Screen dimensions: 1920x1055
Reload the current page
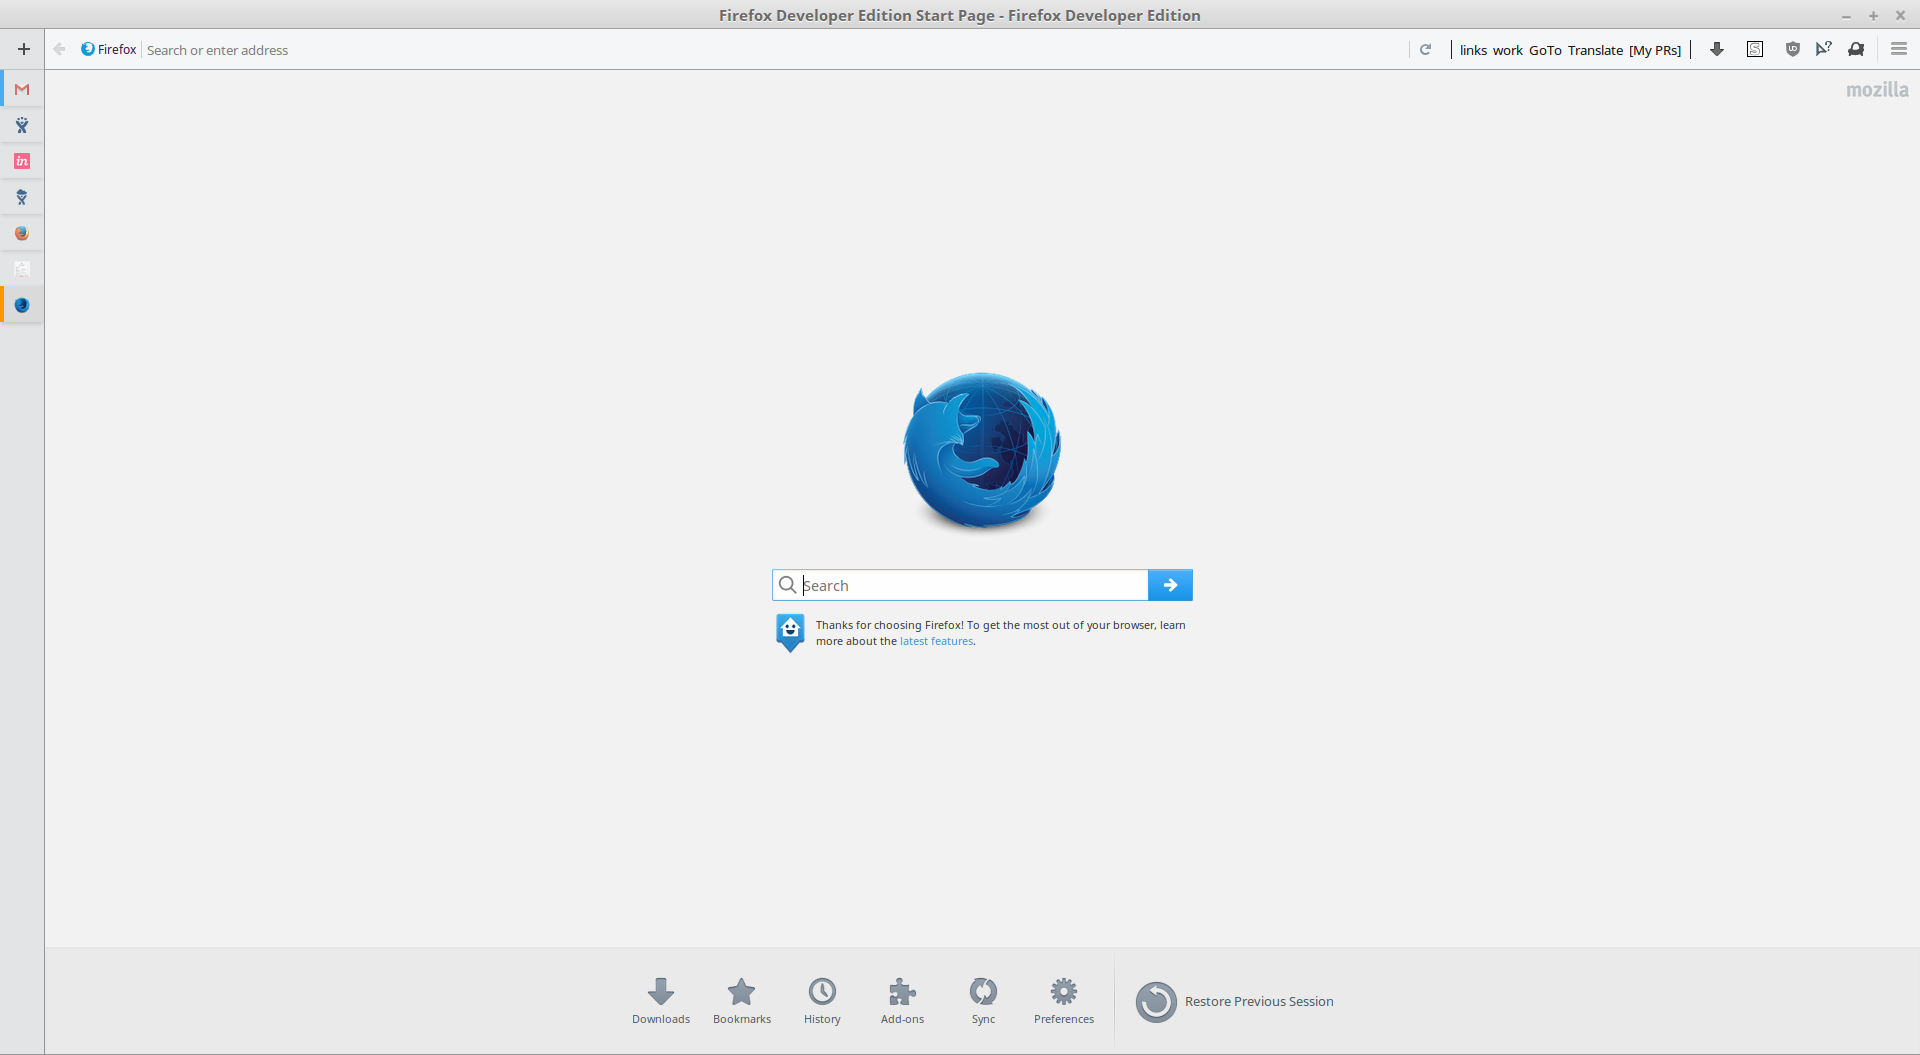[x=1426, y=49]
